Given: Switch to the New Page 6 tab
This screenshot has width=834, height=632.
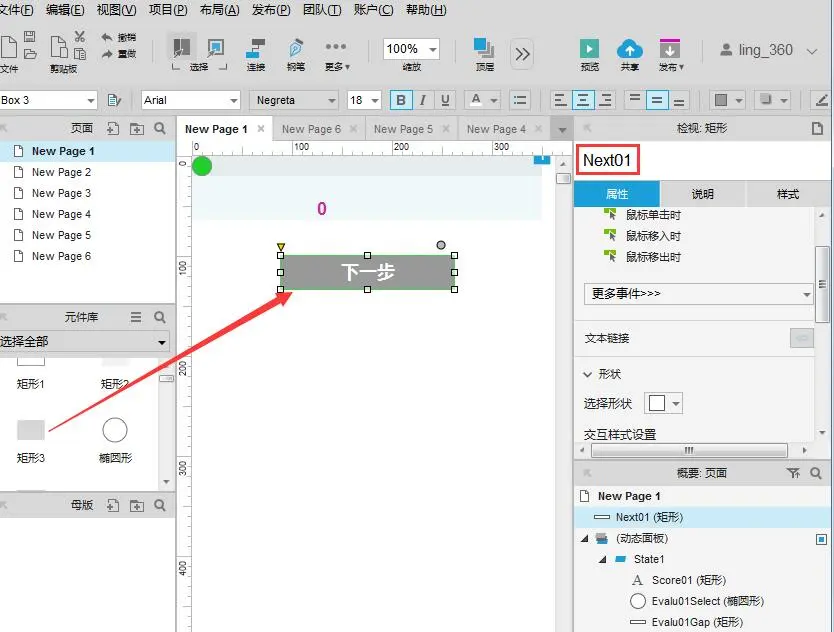Looking at the screenshot, I should [x=311, y=129].
